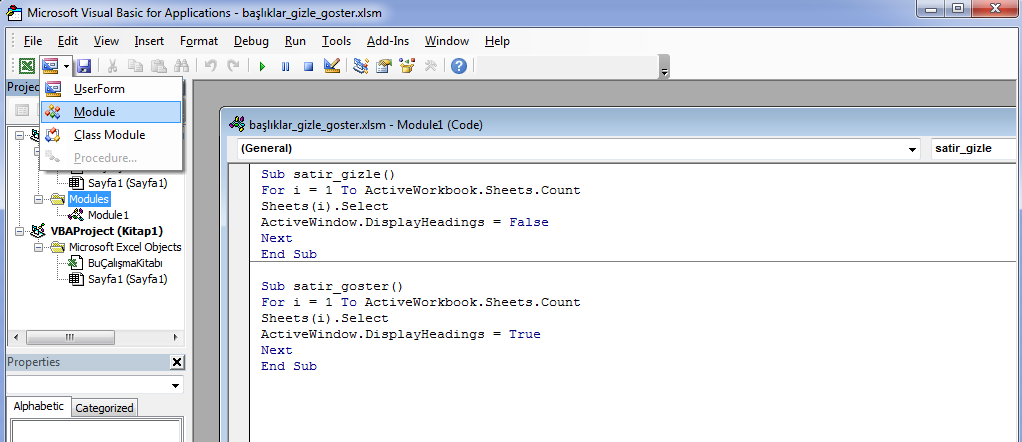Viewport: 1022px width, 442px height.
Task: Select Sayfa1 (Sayfa1) above the Modules folder
Action: 128,183
